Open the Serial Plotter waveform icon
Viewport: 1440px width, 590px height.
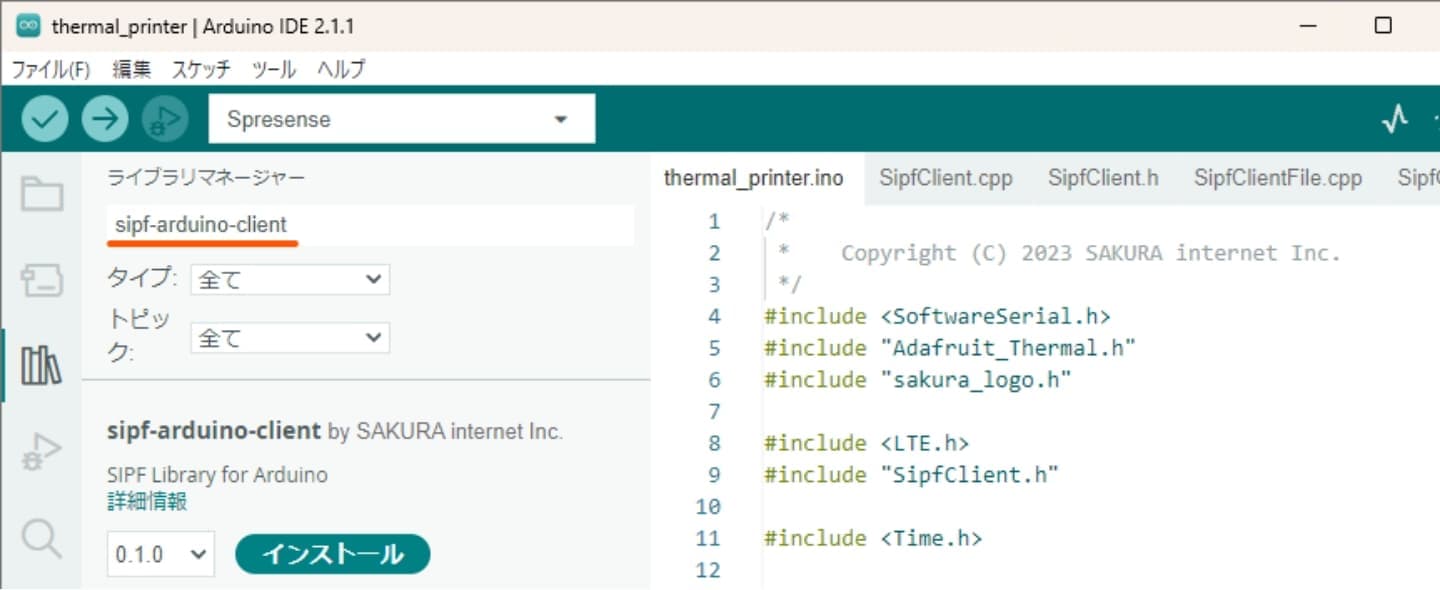click(x=1394, y=119)
